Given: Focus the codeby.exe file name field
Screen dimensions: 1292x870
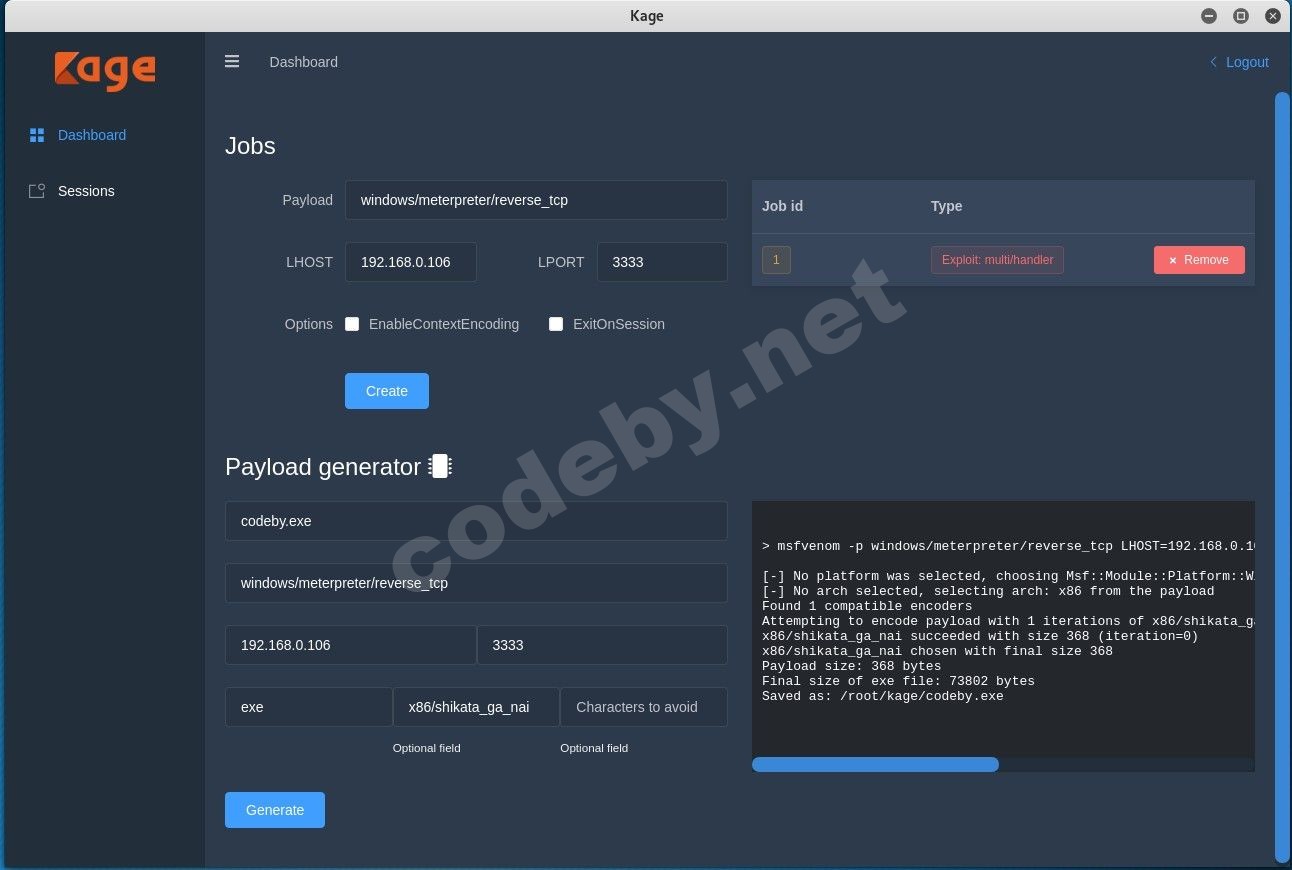Looking at the screenshot, I should point(476,521).
